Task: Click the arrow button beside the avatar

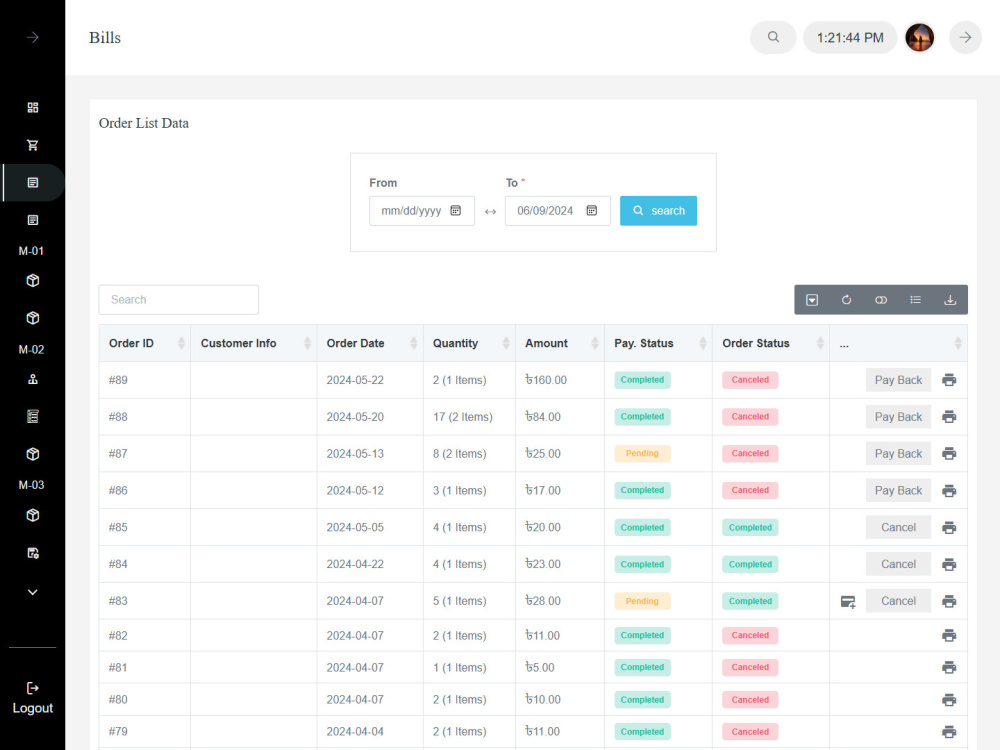Action: [x=966, y=38]
